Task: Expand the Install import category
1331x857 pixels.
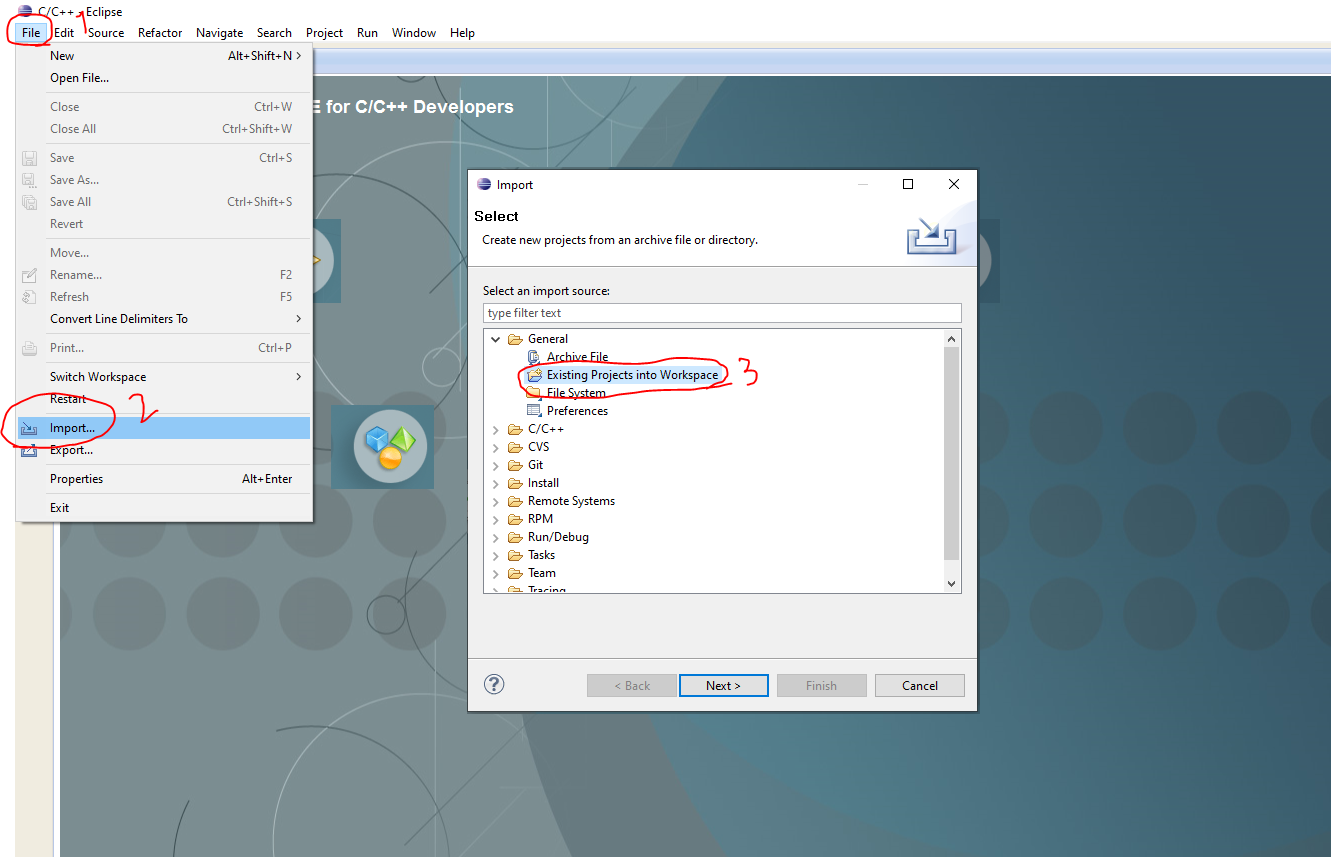Action: click(496, 483)
